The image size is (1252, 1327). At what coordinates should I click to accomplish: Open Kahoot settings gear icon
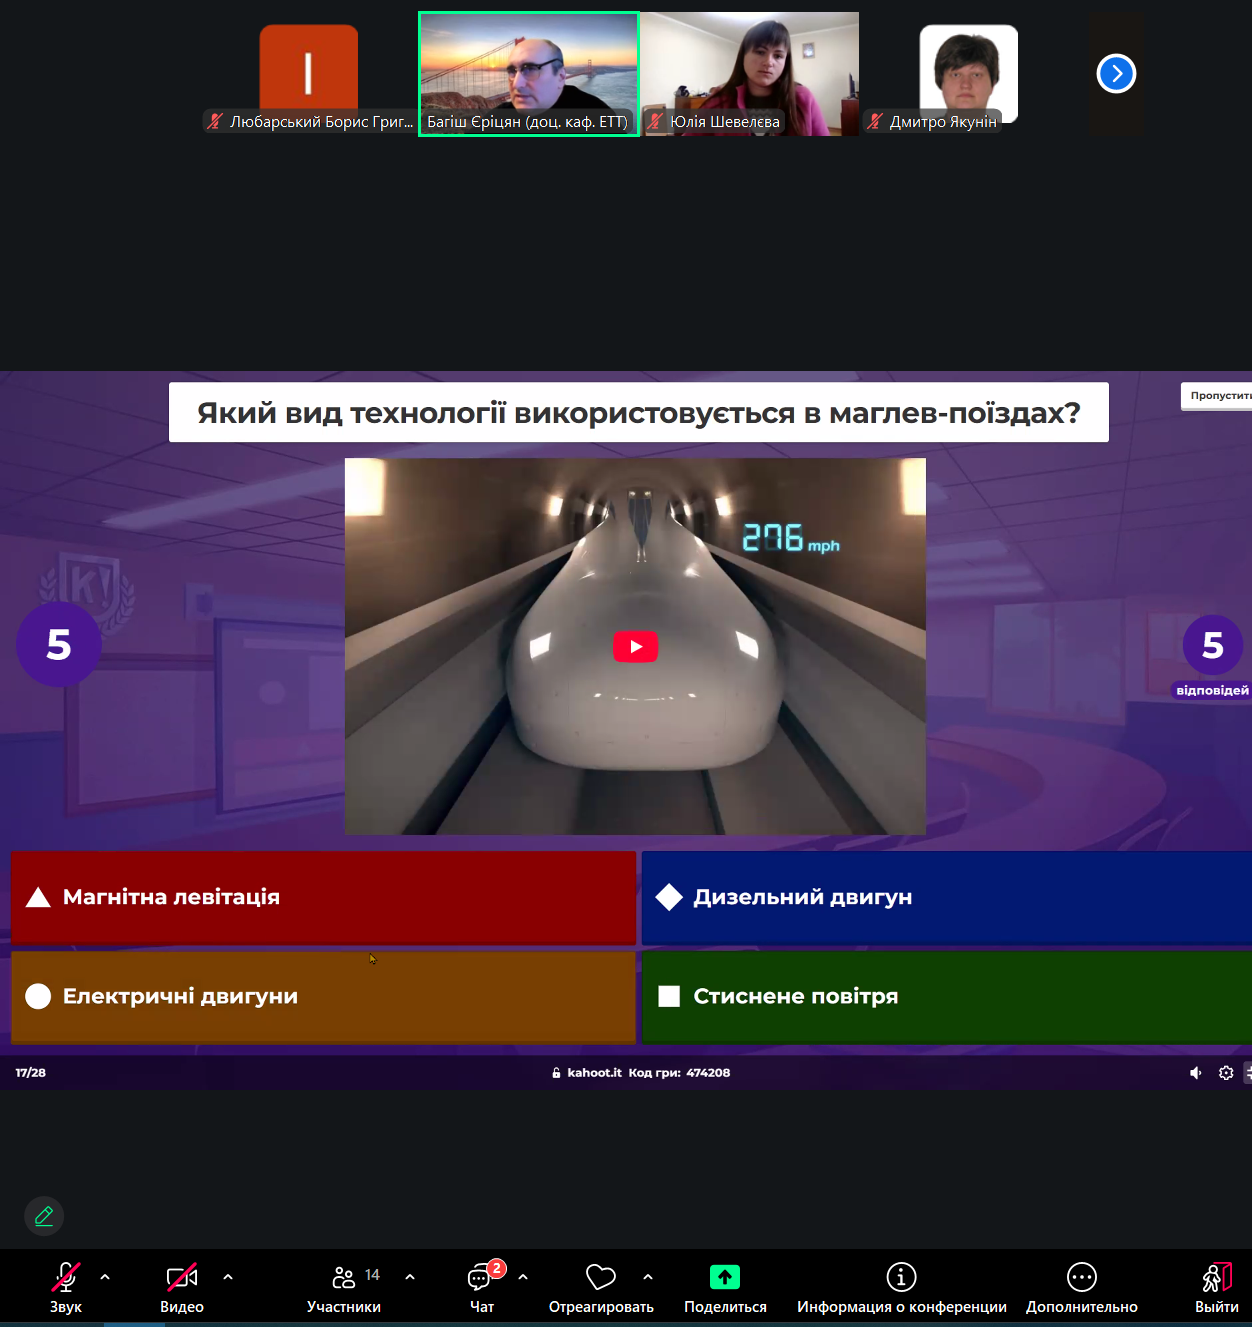click(1226, 1073)
